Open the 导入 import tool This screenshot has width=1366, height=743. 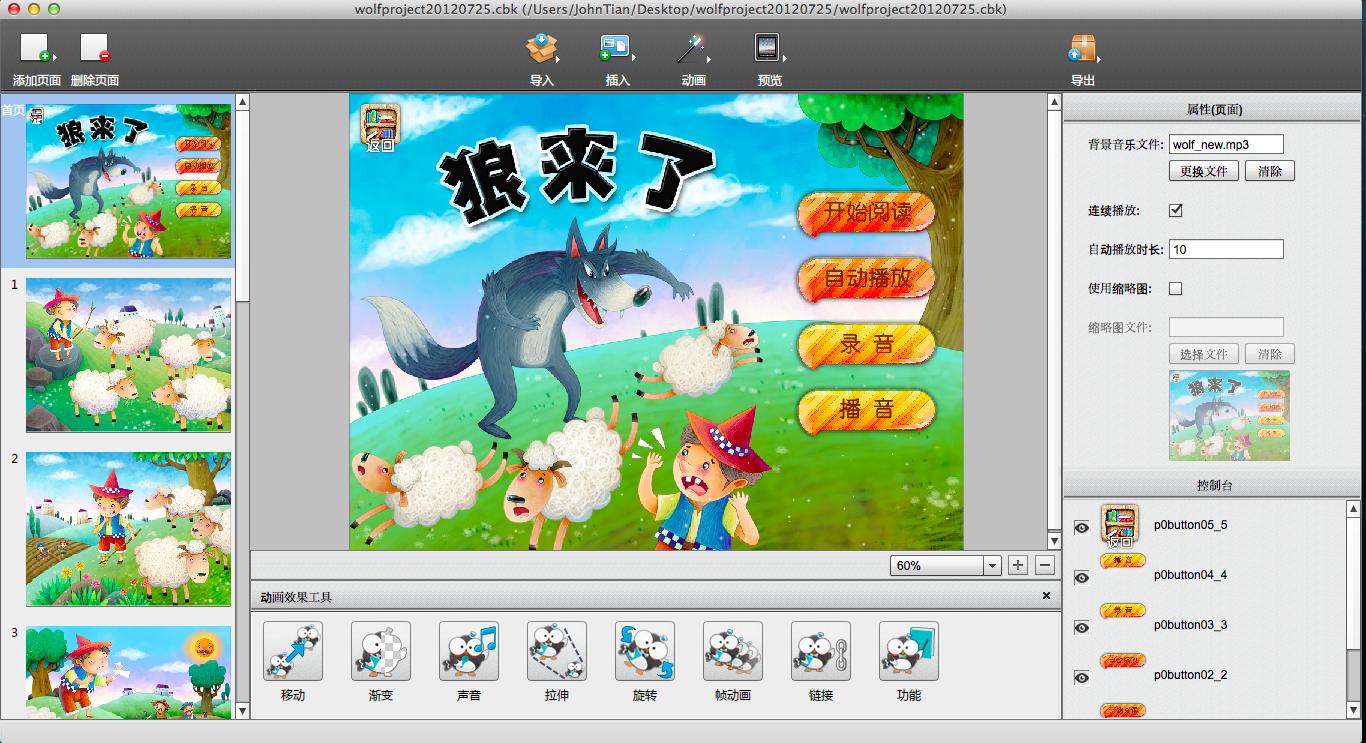coord(542,48)
